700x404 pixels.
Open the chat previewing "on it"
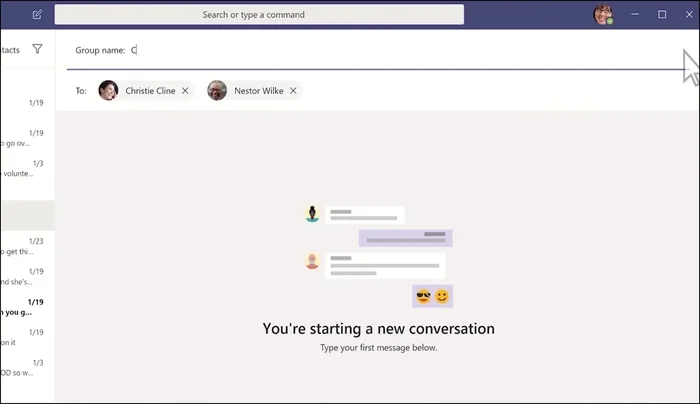point(27,337)
